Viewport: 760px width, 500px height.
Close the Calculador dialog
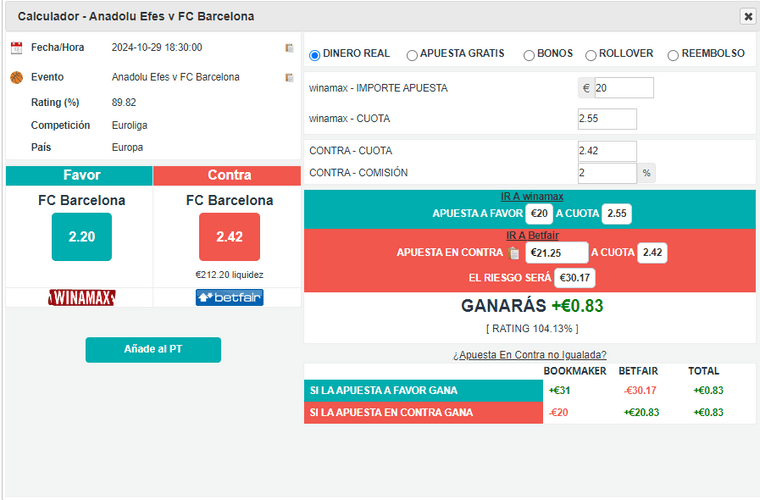click(x=747, y=16)
